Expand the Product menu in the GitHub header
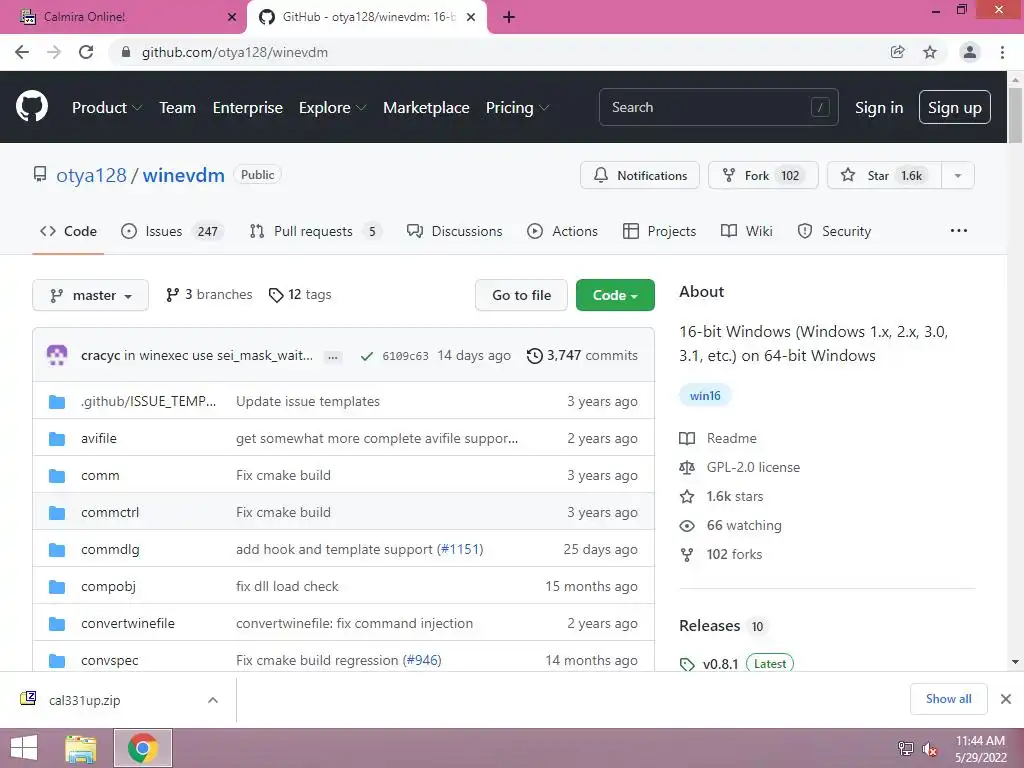This screenshot has height=768, width=1024. [106, 108]
